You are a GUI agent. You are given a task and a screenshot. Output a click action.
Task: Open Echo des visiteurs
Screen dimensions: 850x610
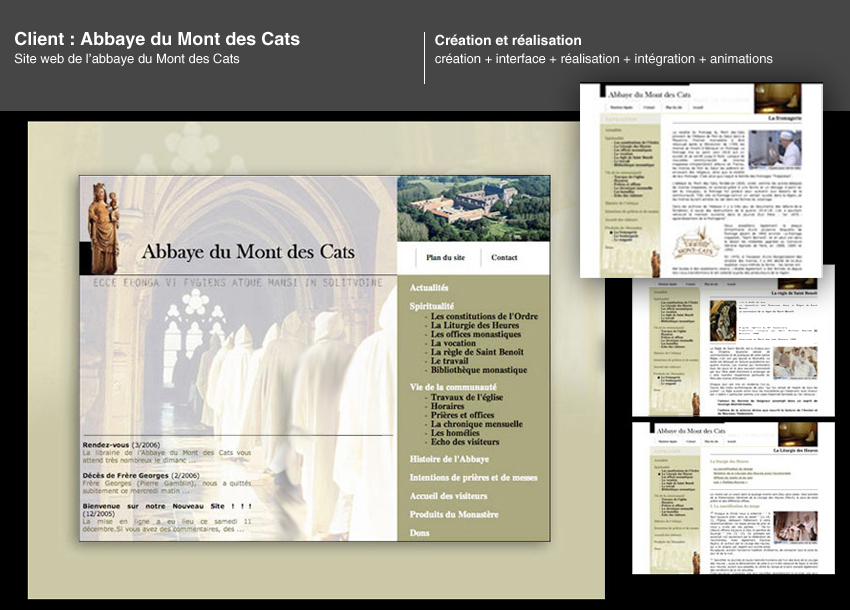(465, 442)
